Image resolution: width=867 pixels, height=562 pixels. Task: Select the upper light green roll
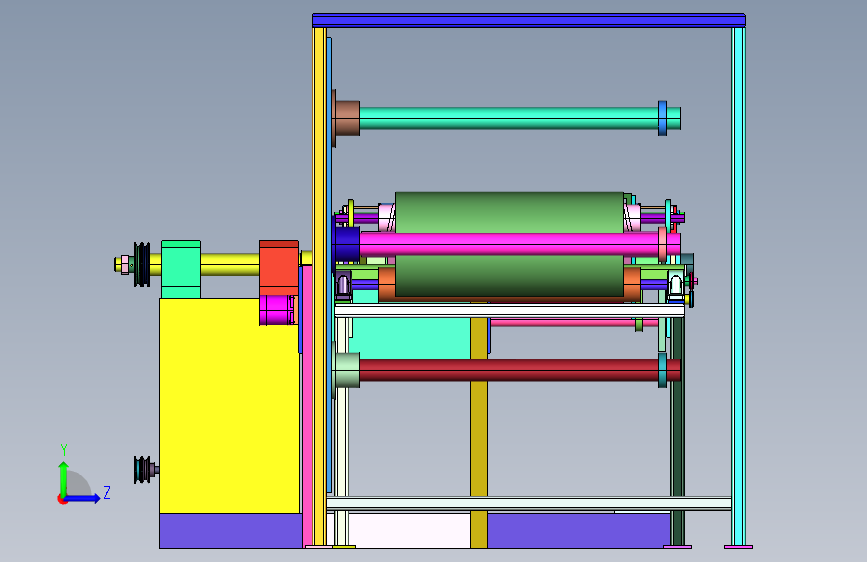point(509,212)
